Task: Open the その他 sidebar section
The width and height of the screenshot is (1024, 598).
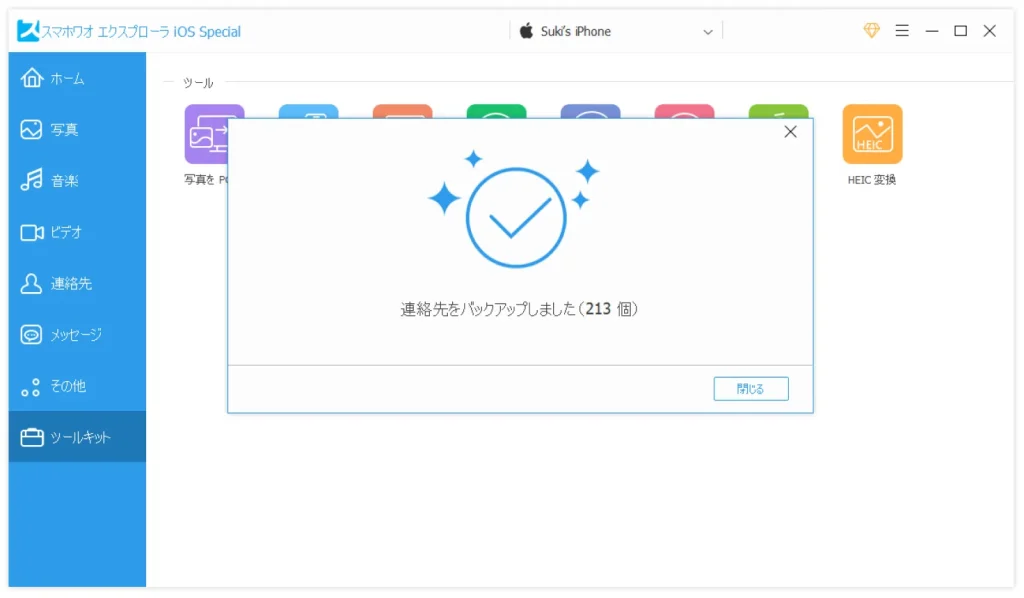Action: [x=67, y=386]
